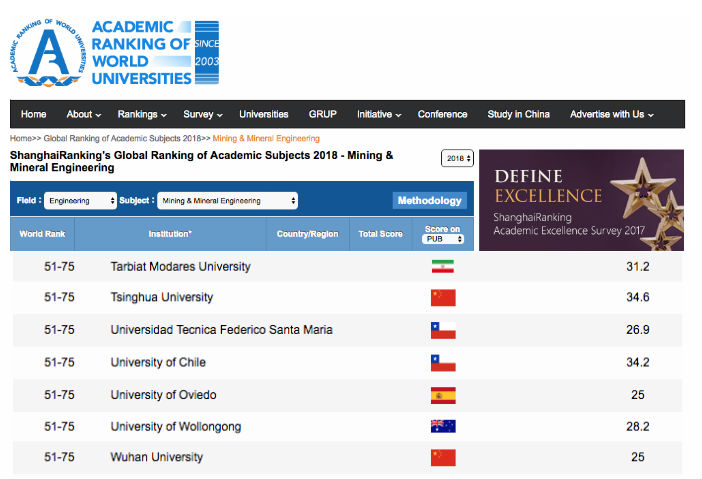Image resolution: width=702 pixels, height=479 pixels.
Task: Expand the Survey menu
Action: tap(203, 114)
